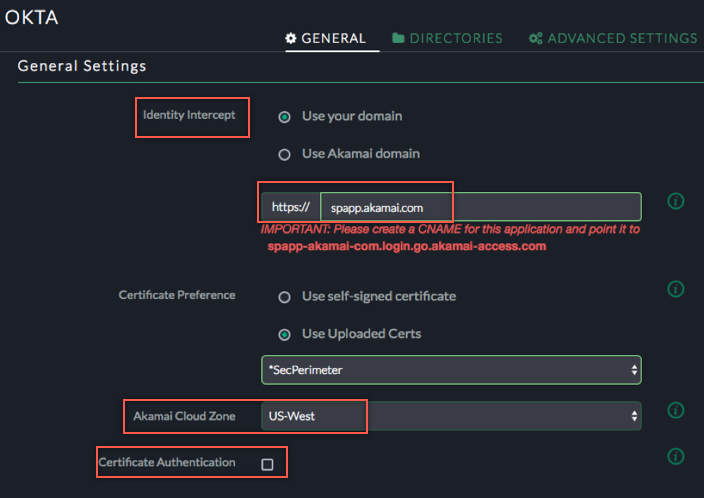Open info icon beside Akamai Cloud Zone dropdown
Viewport: 704px width, 498px height.
[x=675, y=411]
